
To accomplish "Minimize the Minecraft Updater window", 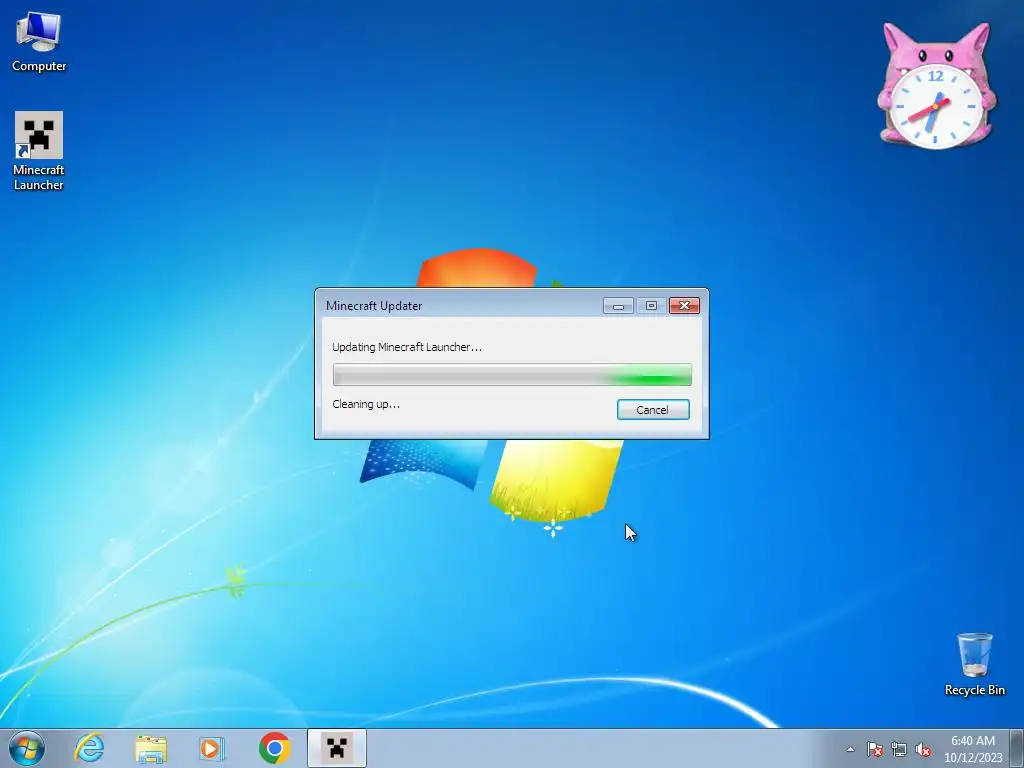I will click(618, 306).
